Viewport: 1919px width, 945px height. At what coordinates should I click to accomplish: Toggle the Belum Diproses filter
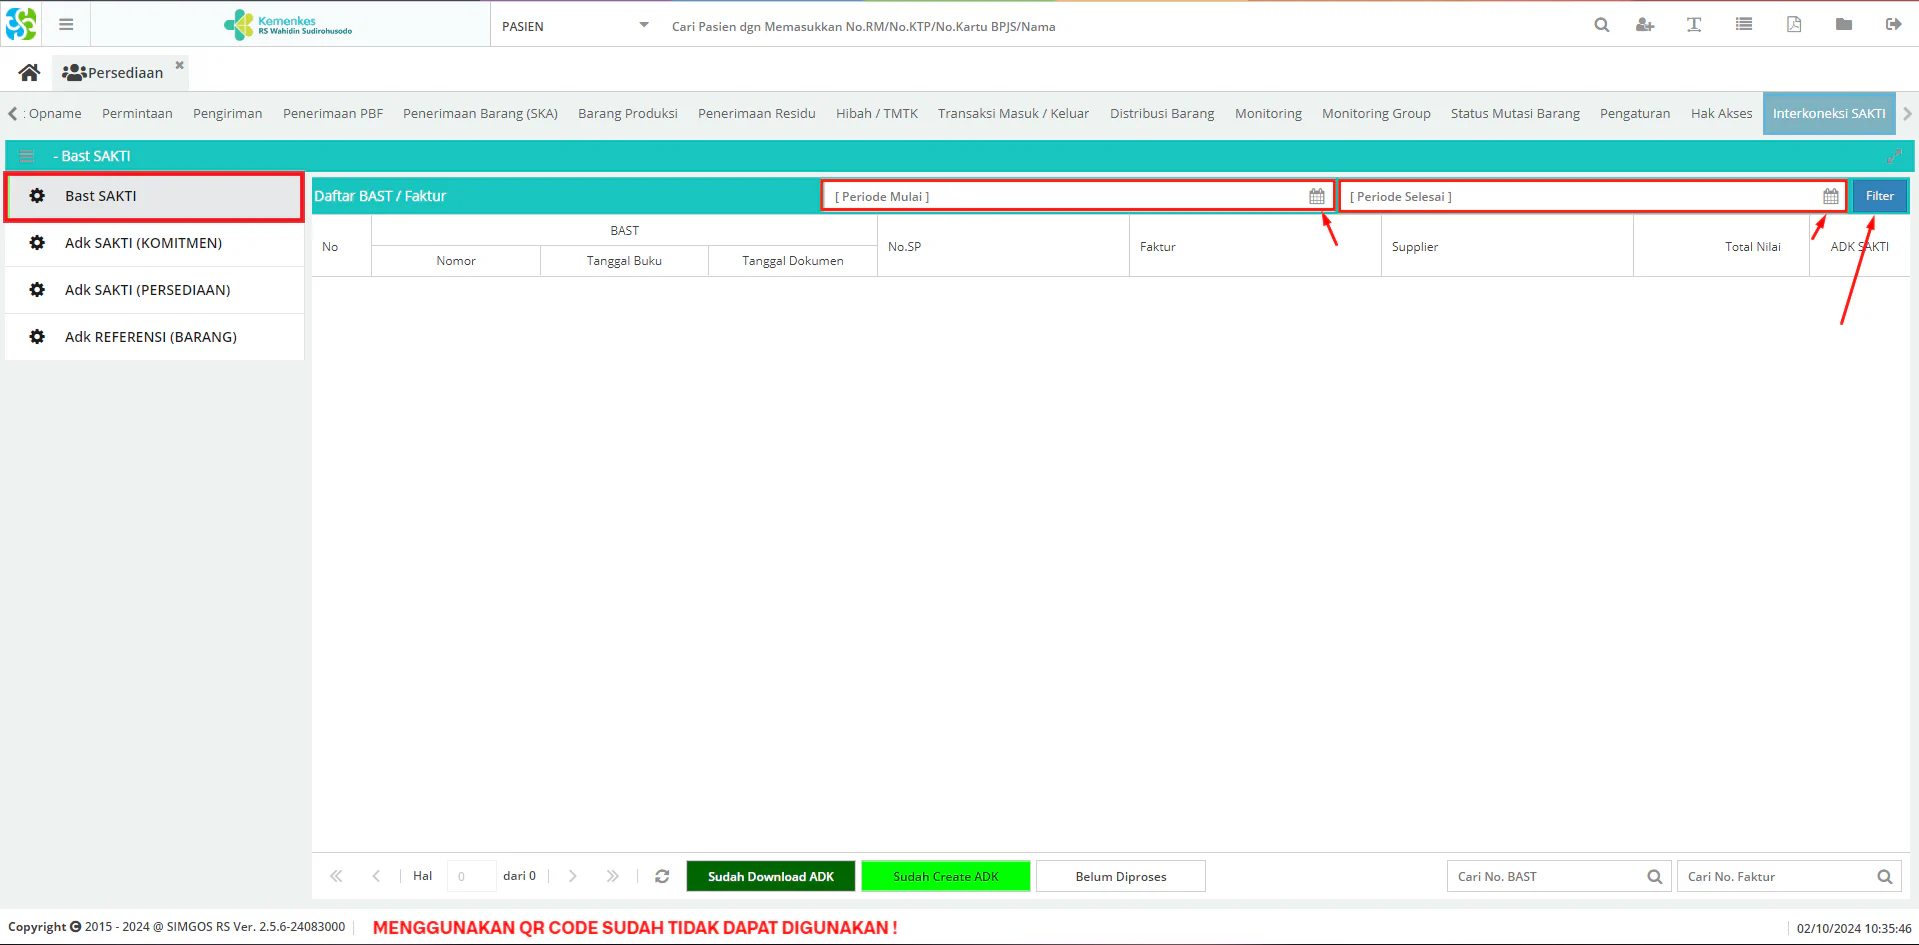[1121, 876]
